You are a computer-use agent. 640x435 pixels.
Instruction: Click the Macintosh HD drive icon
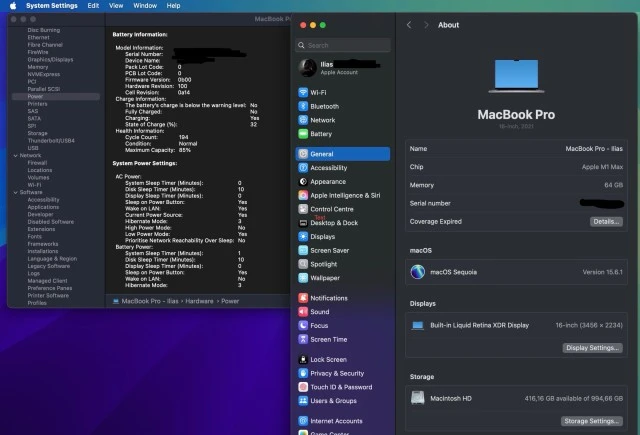[x=418, y=398]
